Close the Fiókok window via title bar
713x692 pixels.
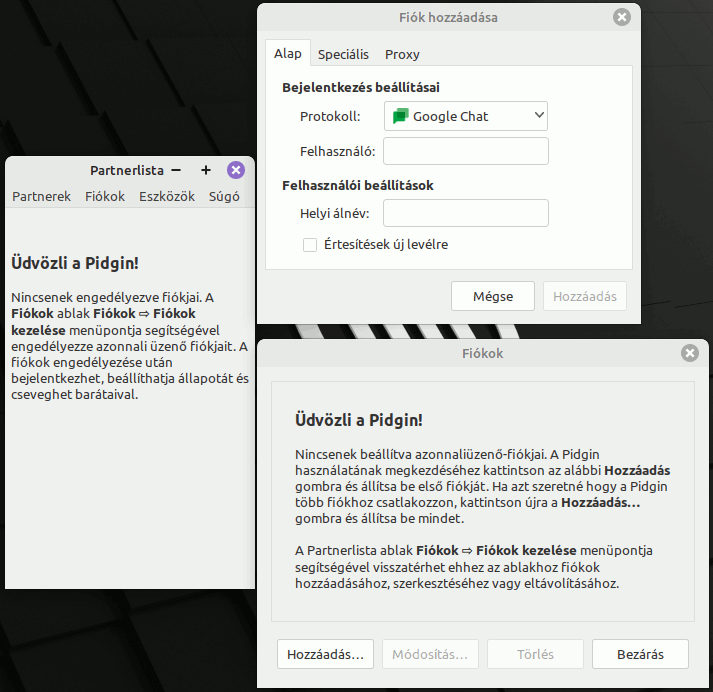pos(689,353)
